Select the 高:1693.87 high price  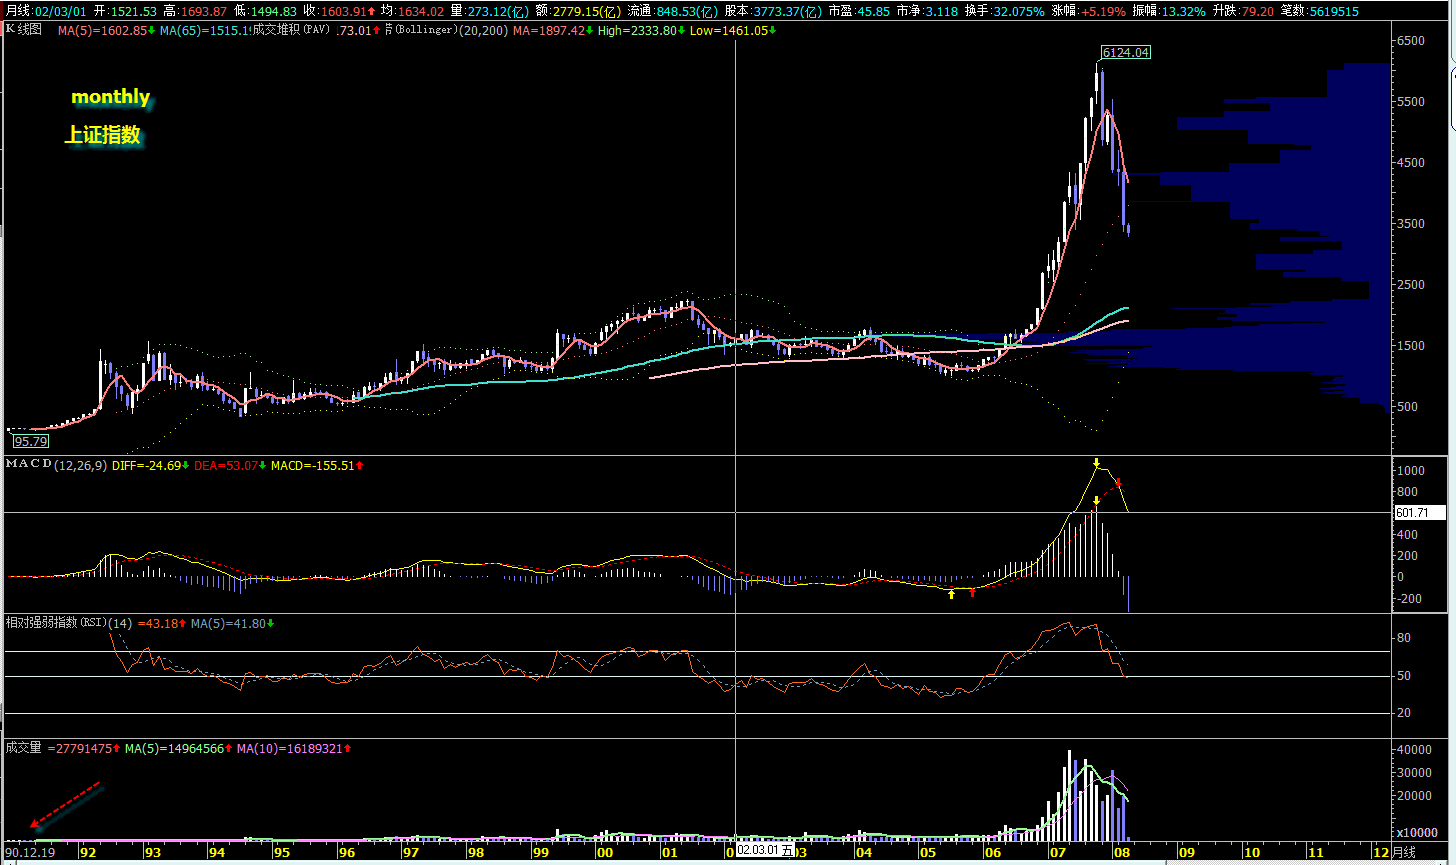point(196,11)
